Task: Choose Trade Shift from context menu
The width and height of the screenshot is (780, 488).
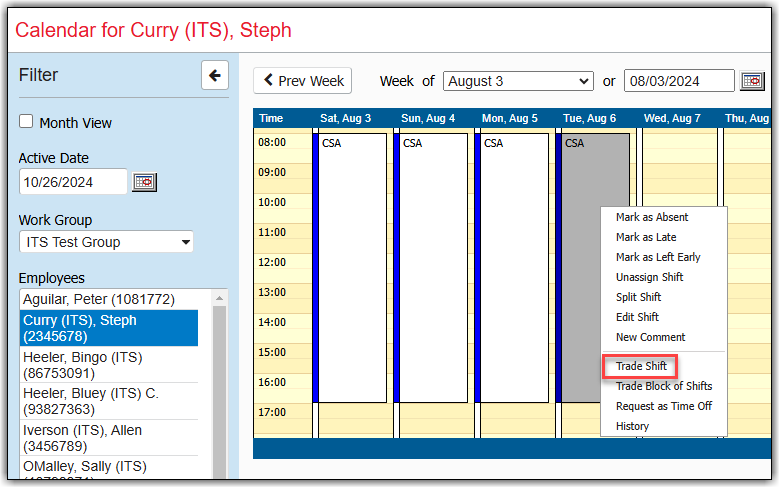Action: pyautogui.click(x=641, y=366)
